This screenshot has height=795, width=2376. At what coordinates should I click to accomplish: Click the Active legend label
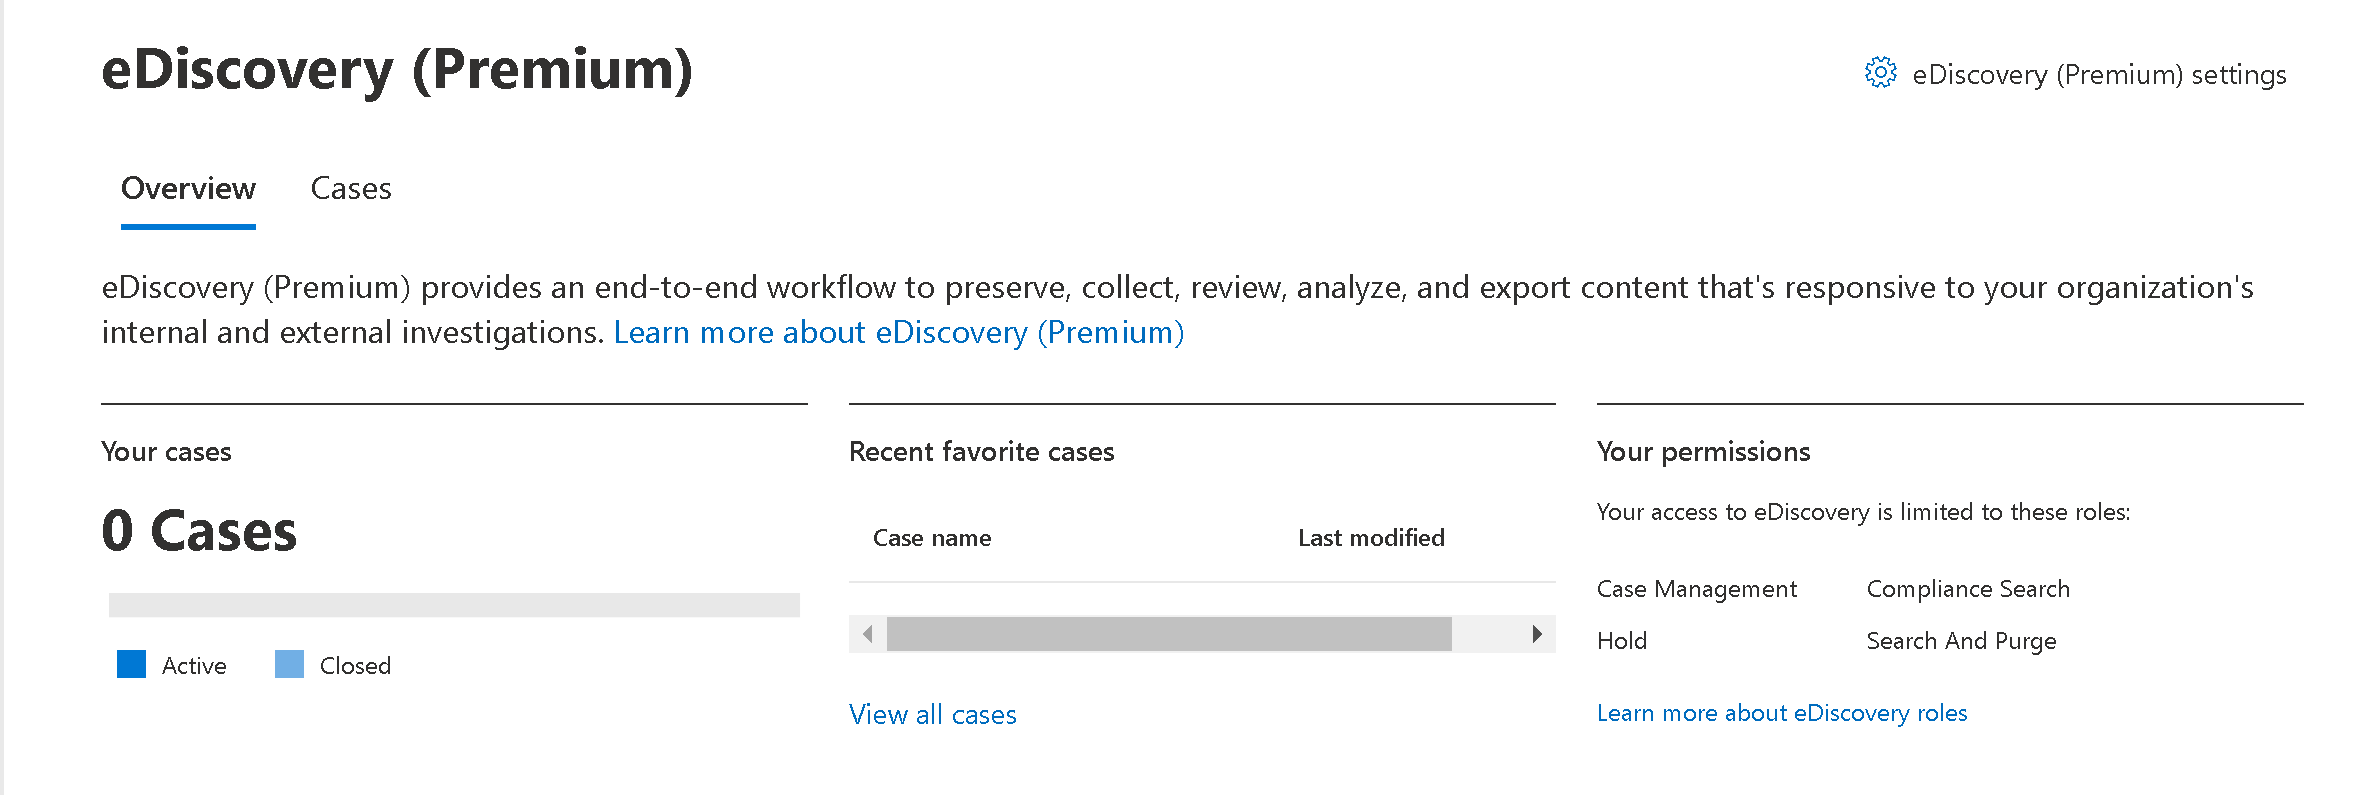coord(194,666)
